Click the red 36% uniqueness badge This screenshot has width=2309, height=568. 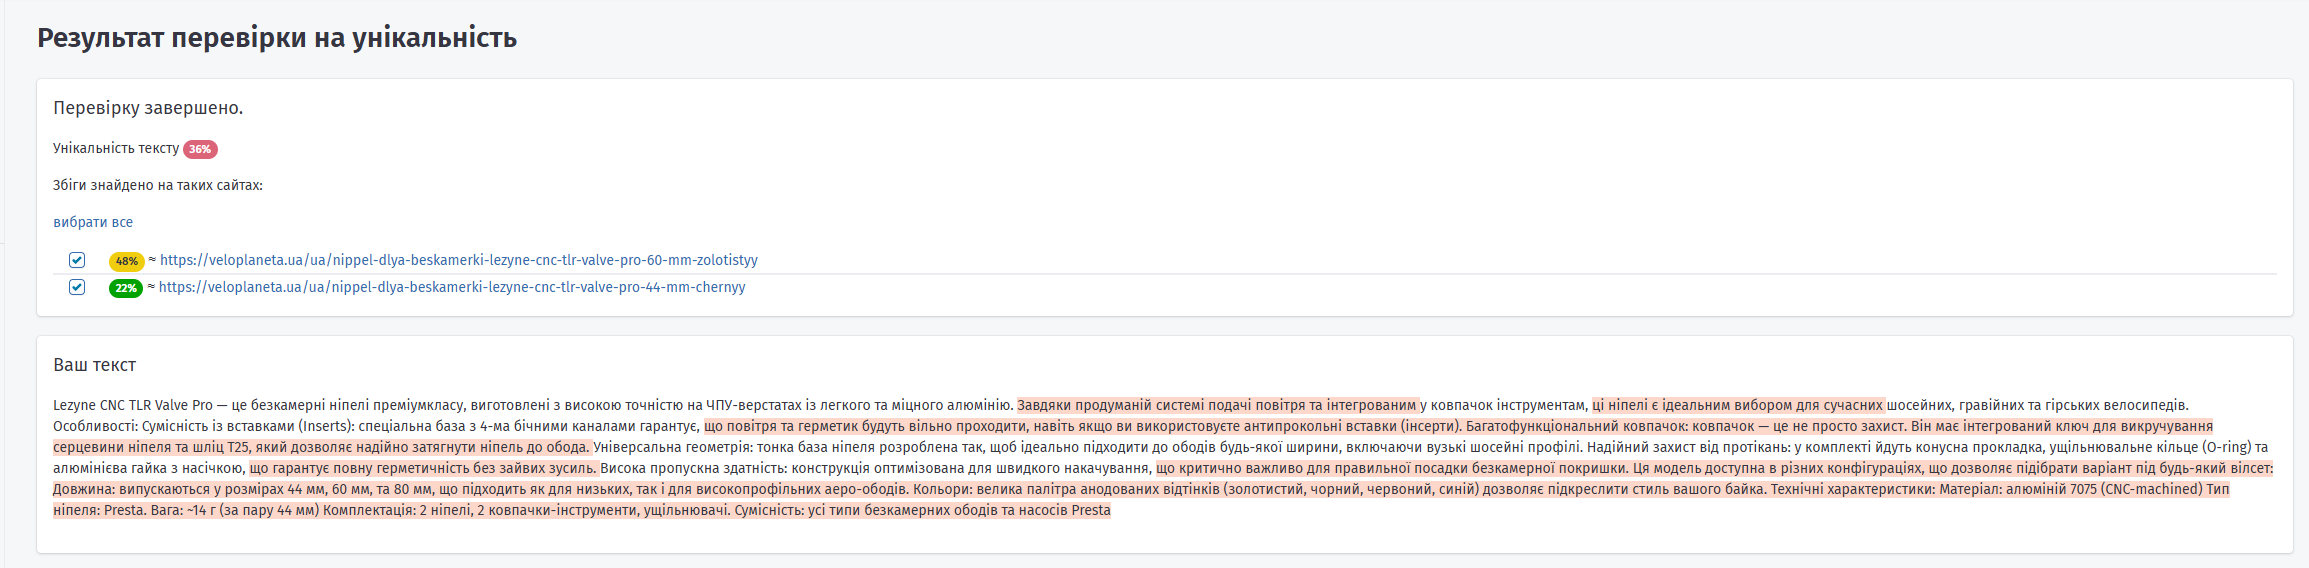[x=200, y=149]
